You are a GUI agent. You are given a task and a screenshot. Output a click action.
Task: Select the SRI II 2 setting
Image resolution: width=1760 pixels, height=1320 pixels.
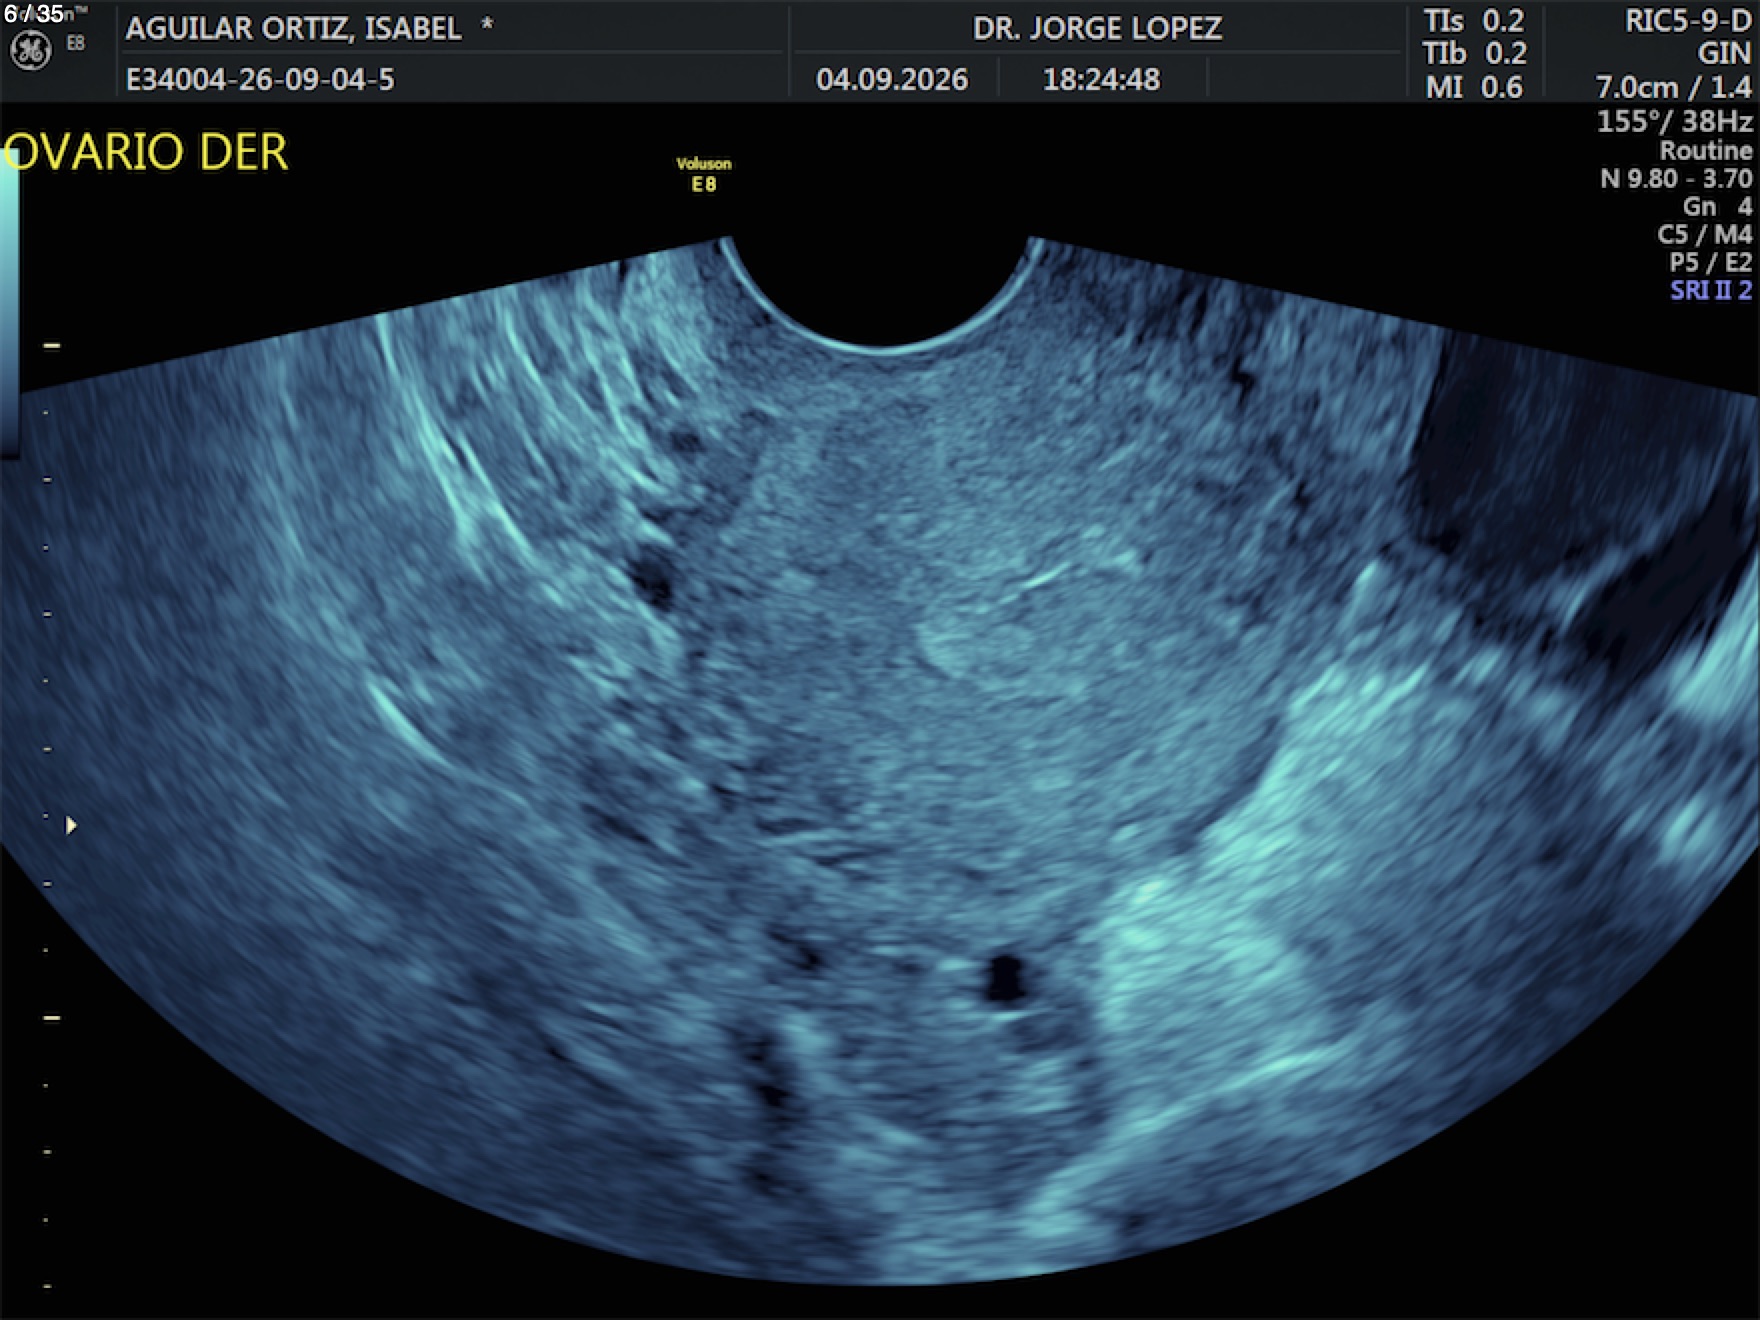1711,290
